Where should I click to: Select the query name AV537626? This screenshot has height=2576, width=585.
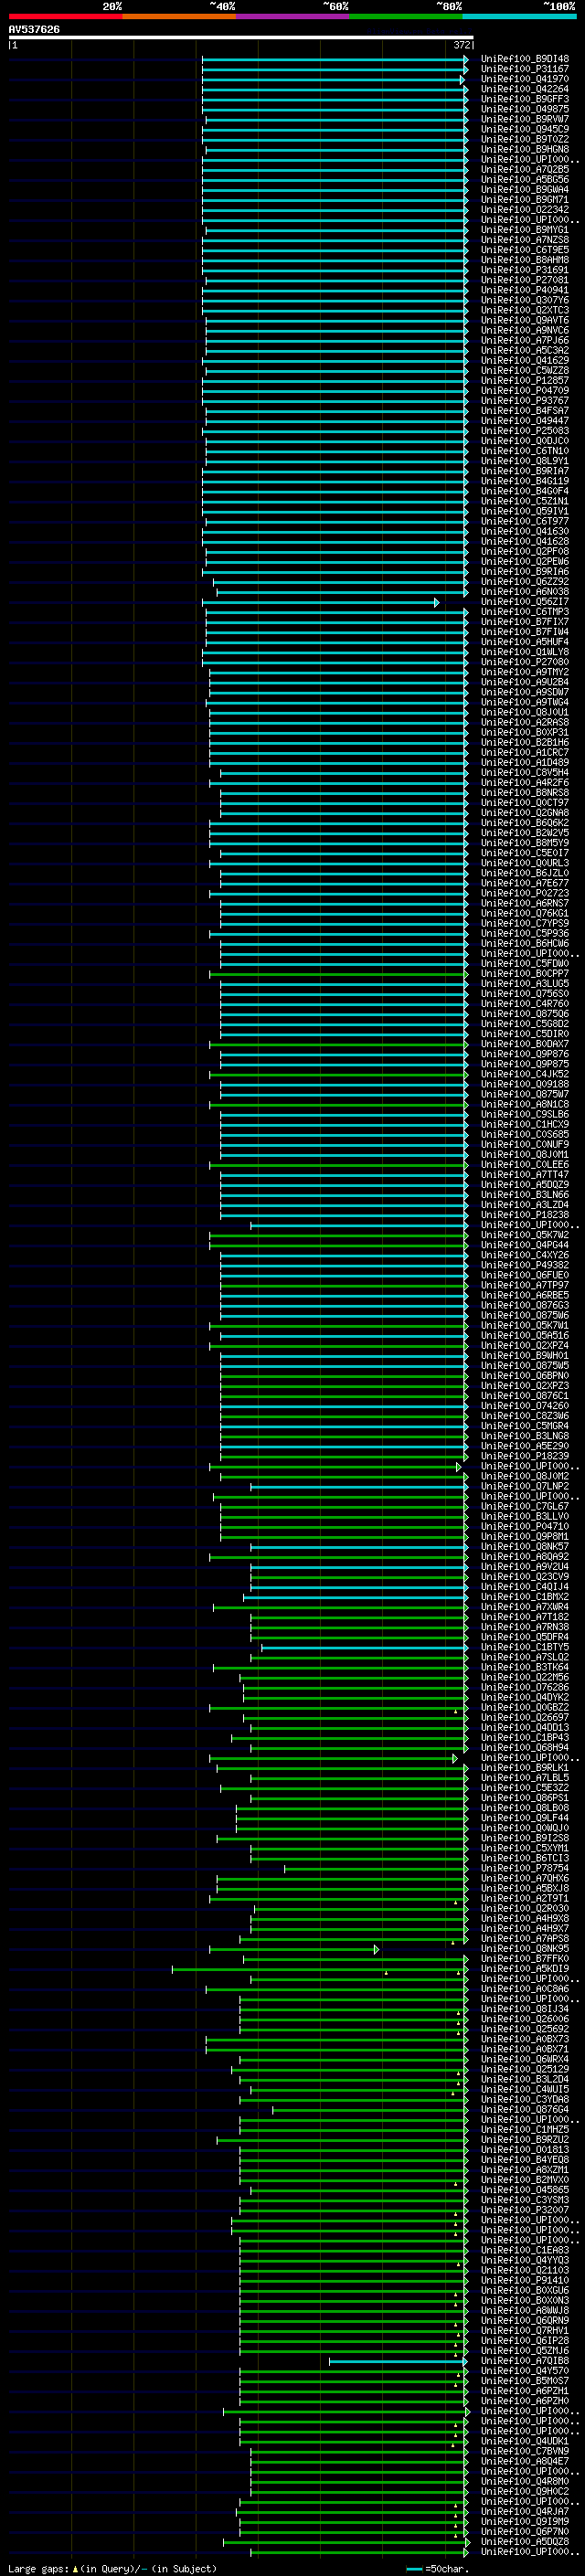(x=34, y=30)
